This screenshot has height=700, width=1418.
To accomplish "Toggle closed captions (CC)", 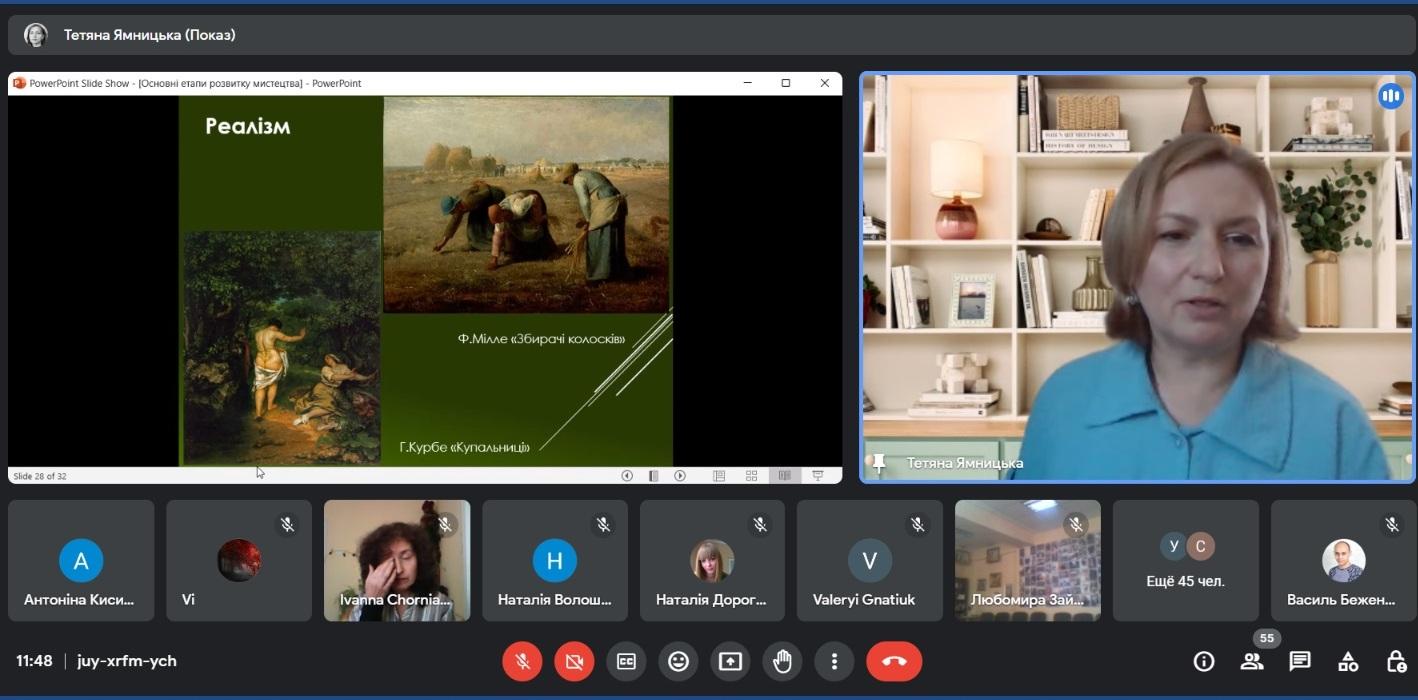I will [626, 661].
